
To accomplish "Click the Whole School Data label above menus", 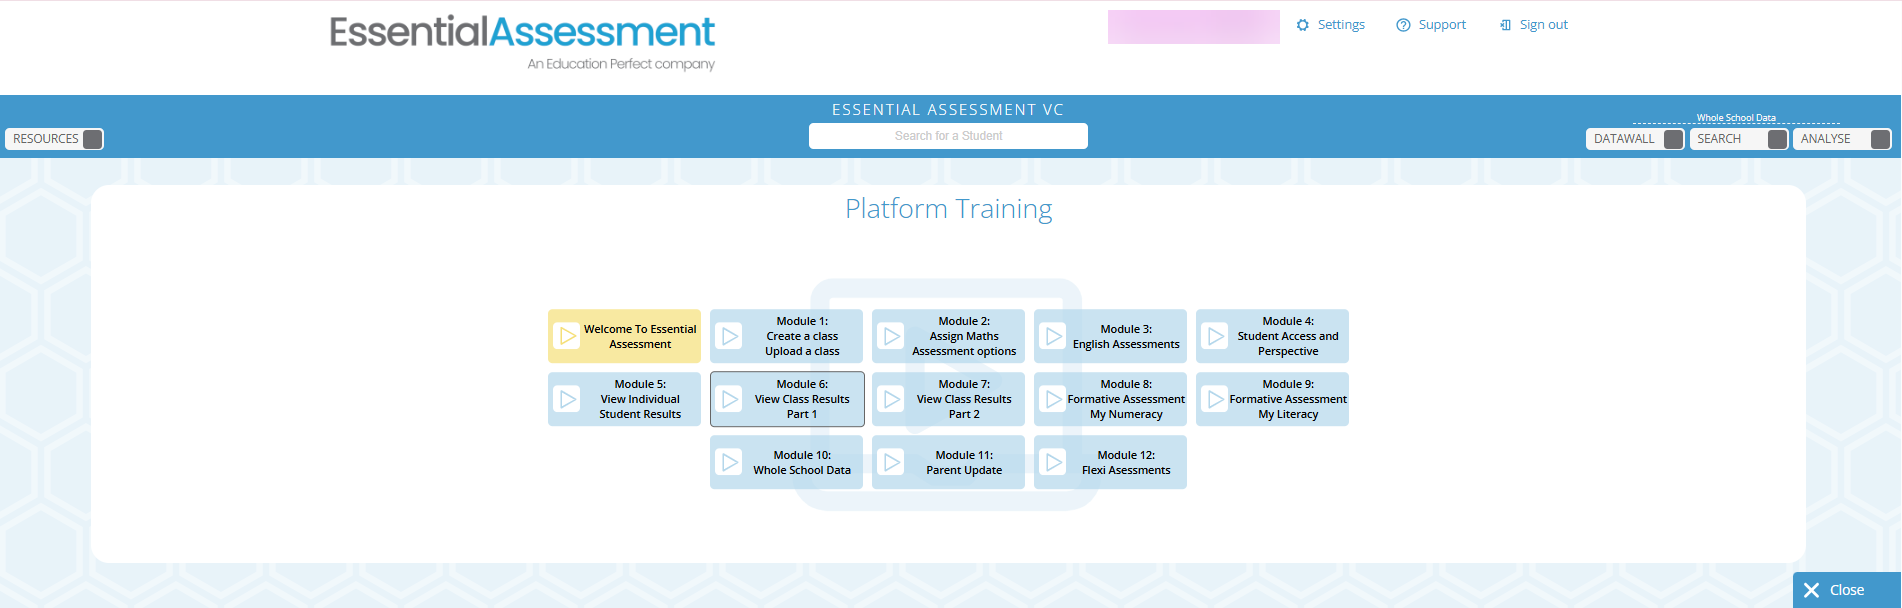I will click(1736, 118).
